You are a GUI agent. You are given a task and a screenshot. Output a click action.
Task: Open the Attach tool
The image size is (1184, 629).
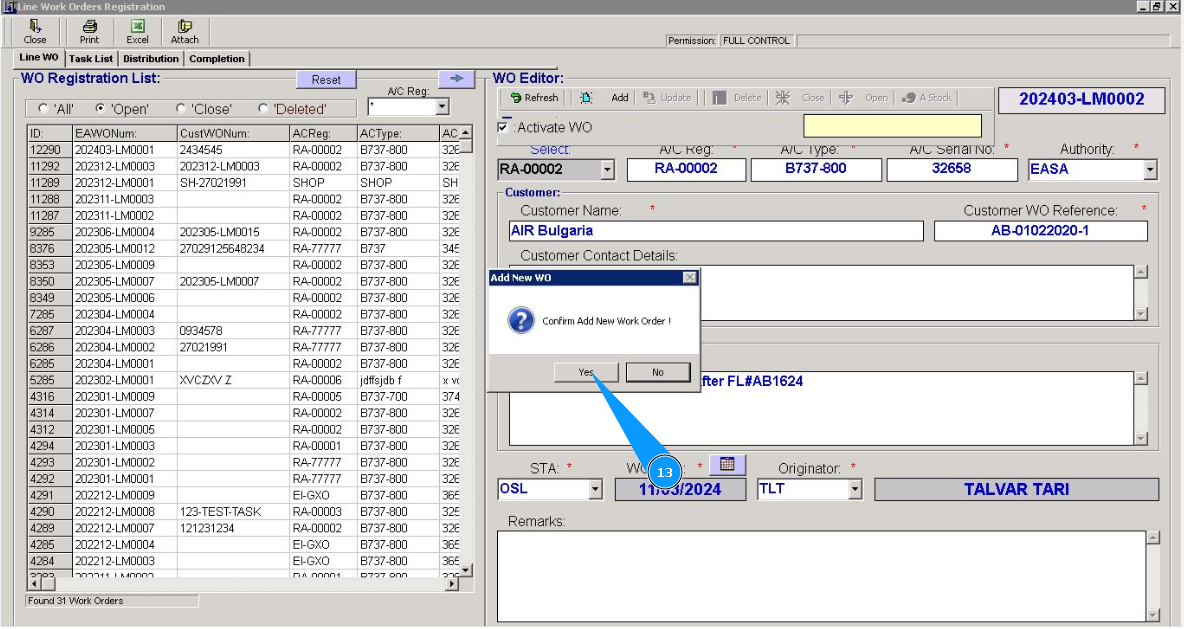[185, 31]
